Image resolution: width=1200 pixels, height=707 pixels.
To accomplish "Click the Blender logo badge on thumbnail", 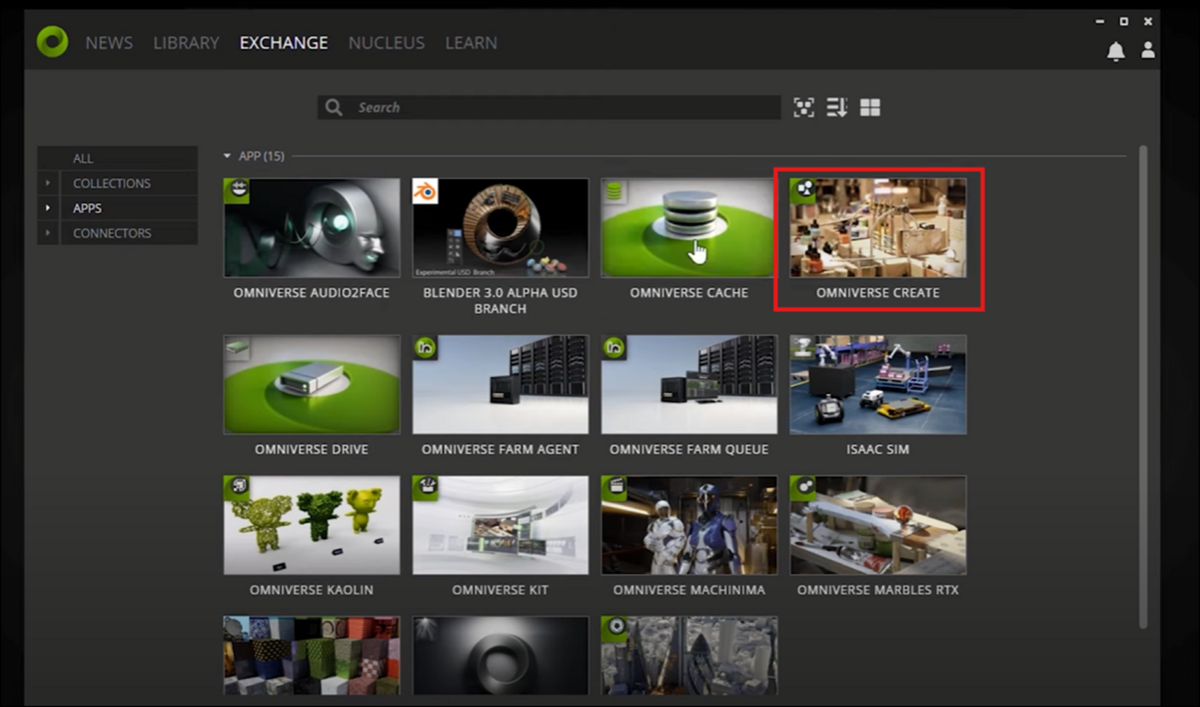I will pos(425,191).
